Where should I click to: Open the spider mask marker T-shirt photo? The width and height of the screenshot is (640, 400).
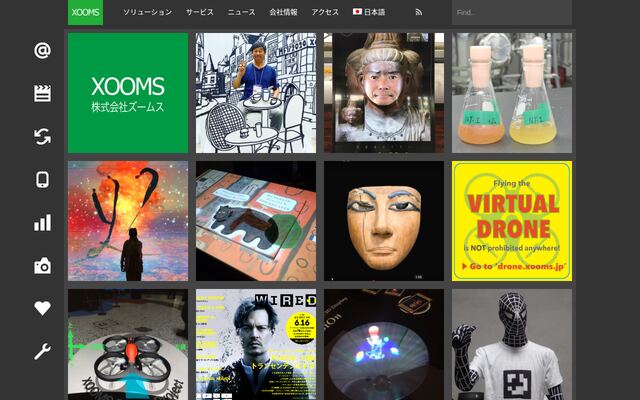512,344
